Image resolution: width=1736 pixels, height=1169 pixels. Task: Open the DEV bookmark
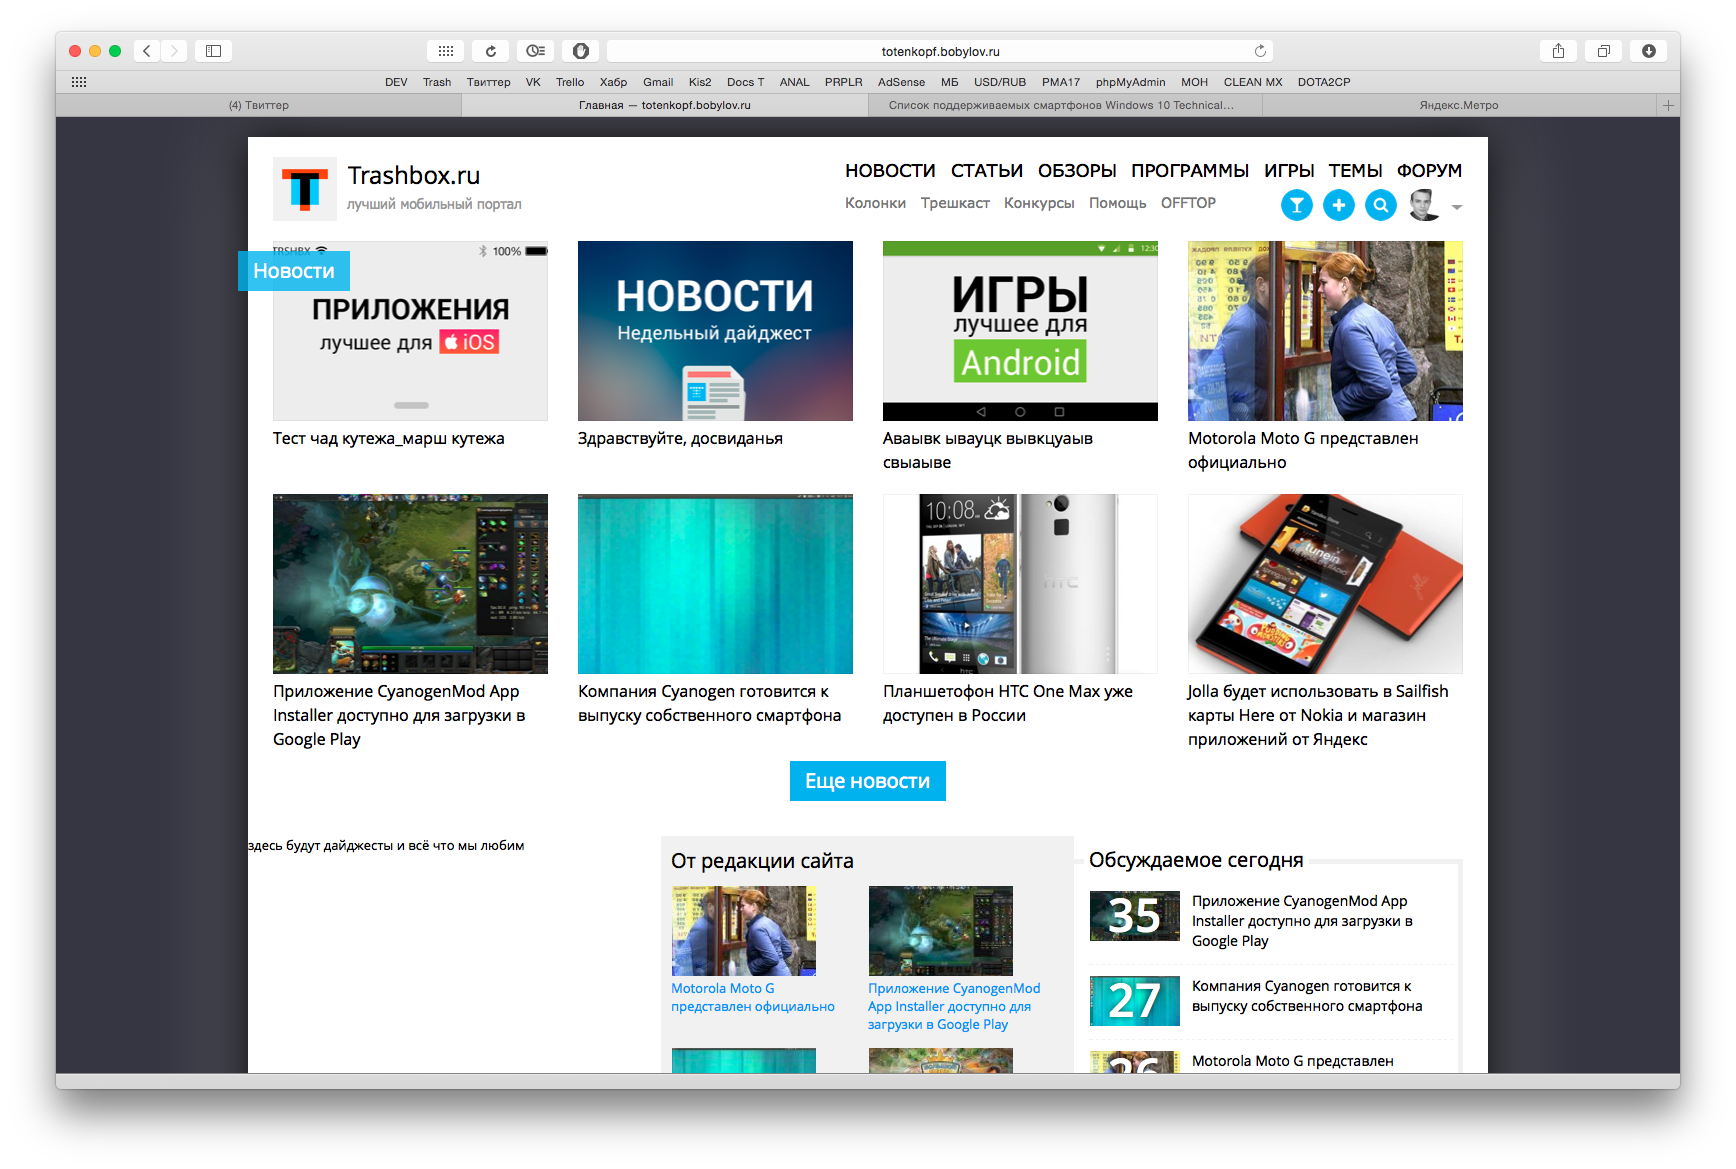click(x=396, y=82)
